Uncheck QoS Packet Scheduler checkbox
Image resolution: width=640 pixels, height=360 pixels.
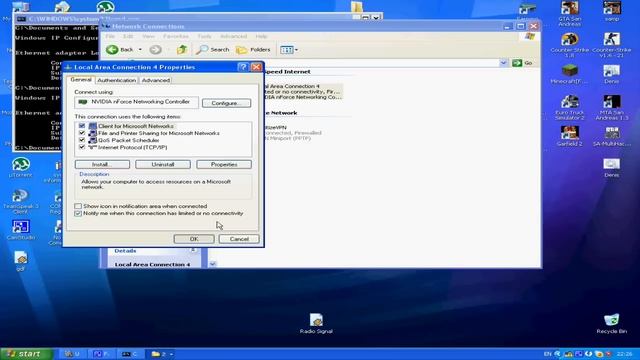point(82,140)
